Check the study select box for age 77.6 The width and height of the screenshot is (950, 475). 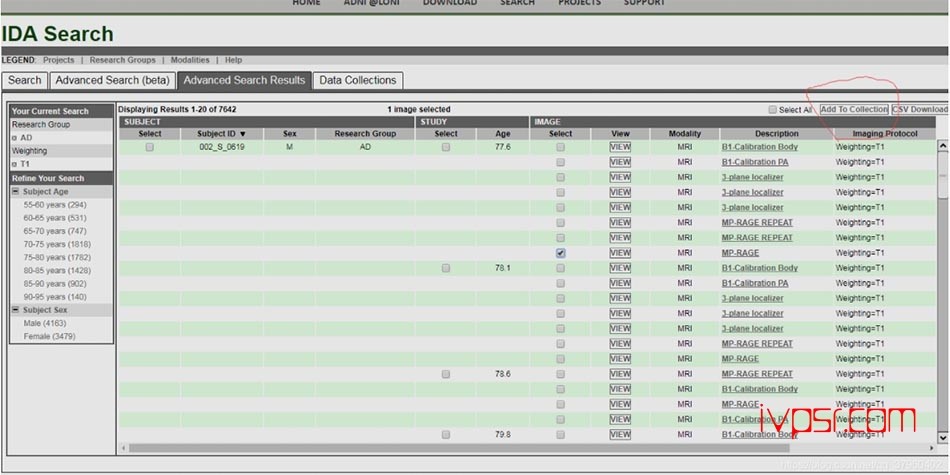coord(446,147)
